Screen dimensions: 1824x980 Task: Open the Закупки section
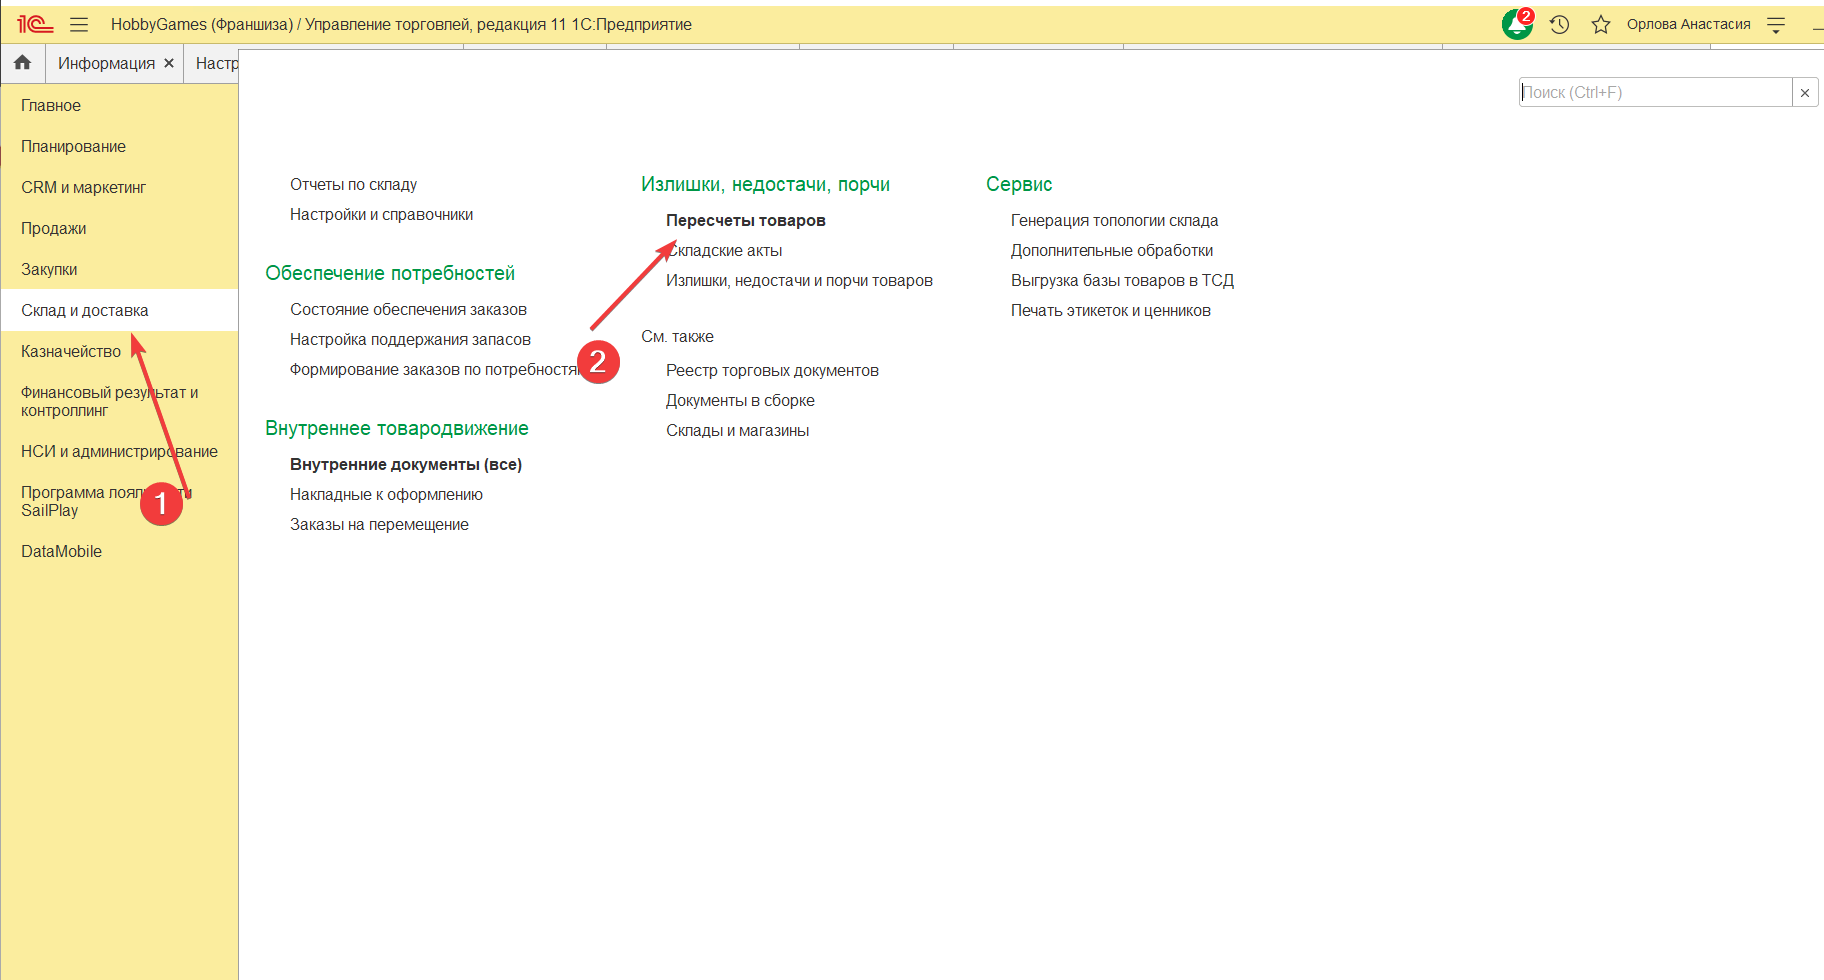(x=49, y=269)
